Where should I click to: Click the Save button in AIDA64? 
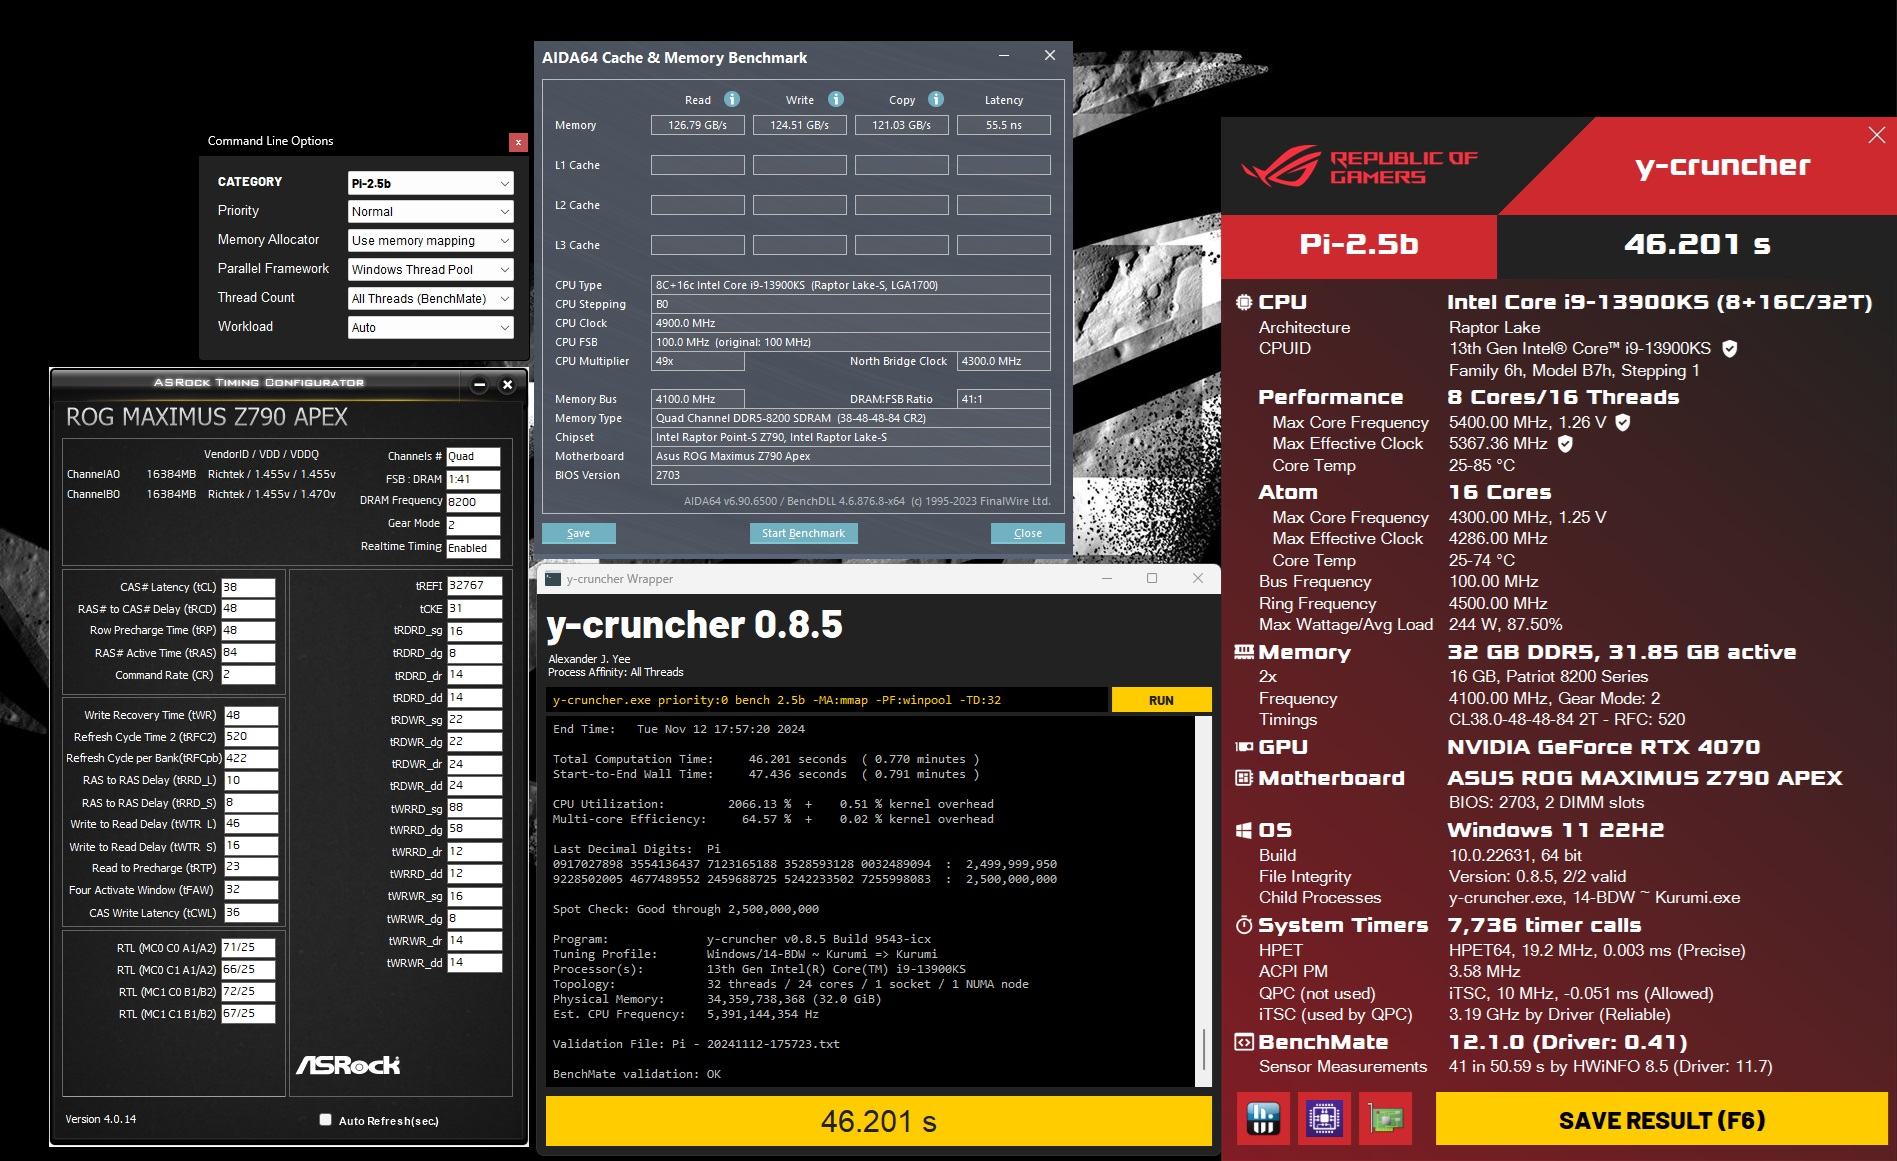(x=578, y=533)
